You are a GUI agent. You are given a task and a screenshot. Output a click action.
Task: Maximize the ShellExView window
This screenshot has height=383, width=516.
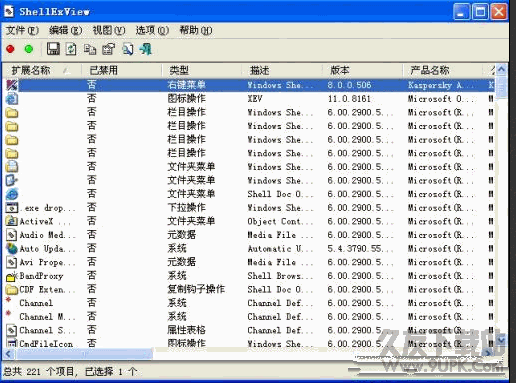pyautogui.click(x=480, y=12)
